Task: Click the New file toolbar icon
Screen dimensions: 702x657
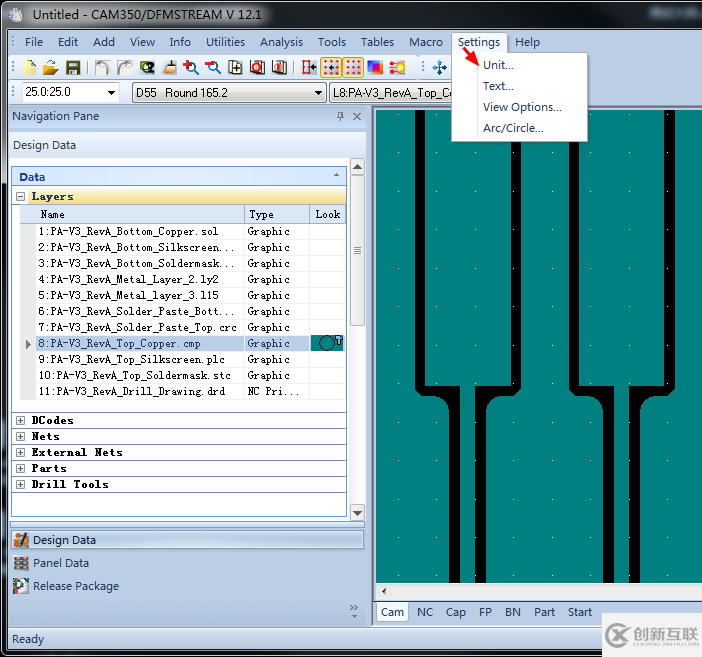Action: click(x=30, y=68)
